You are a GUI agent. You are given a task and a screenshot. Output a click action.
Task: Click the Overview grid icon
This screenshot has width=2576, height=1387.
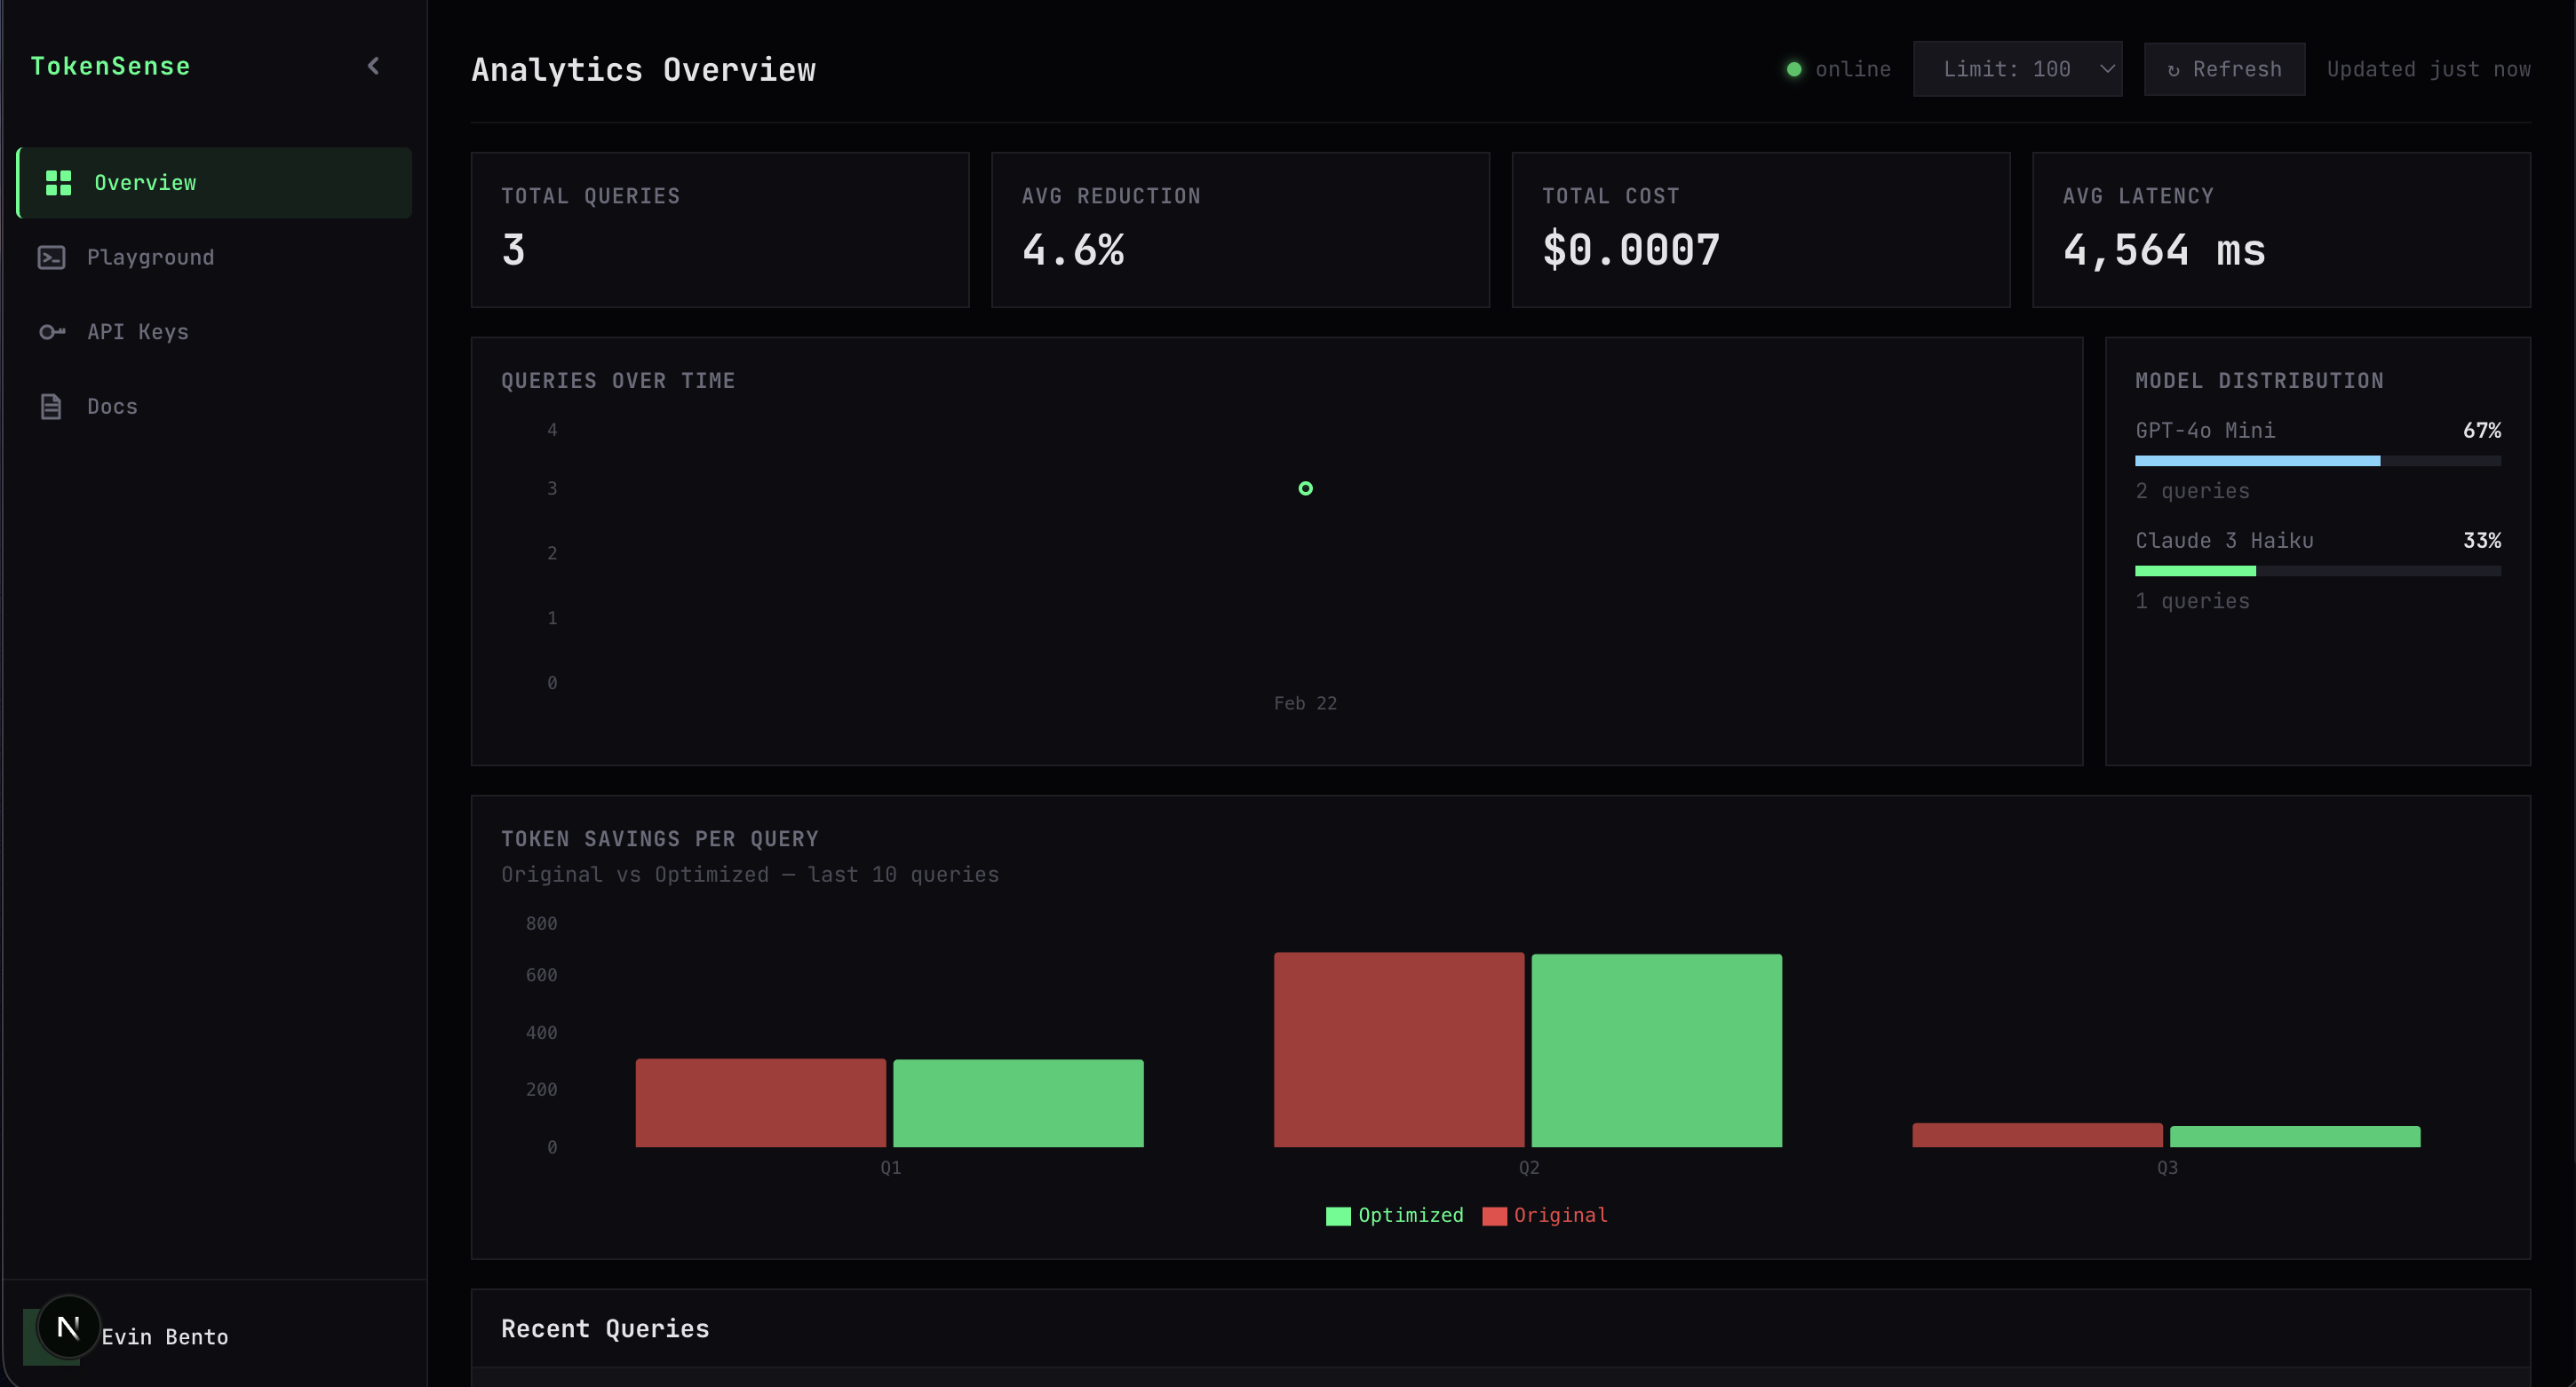click(58, 183)
